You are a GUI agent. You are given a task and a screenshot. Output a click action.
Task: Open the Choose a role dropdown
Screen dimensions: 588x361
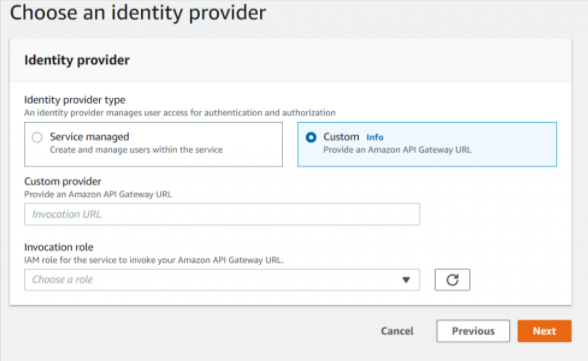222,280
